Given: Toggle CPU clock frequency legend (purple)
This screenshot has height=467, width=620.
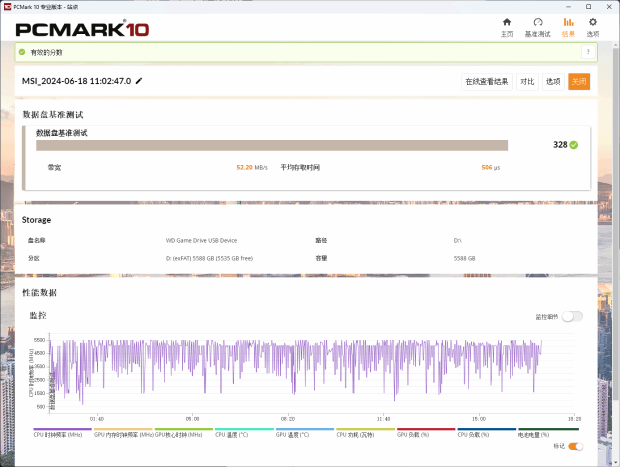Looking at the screenshot, I should (x=62, y=432).
